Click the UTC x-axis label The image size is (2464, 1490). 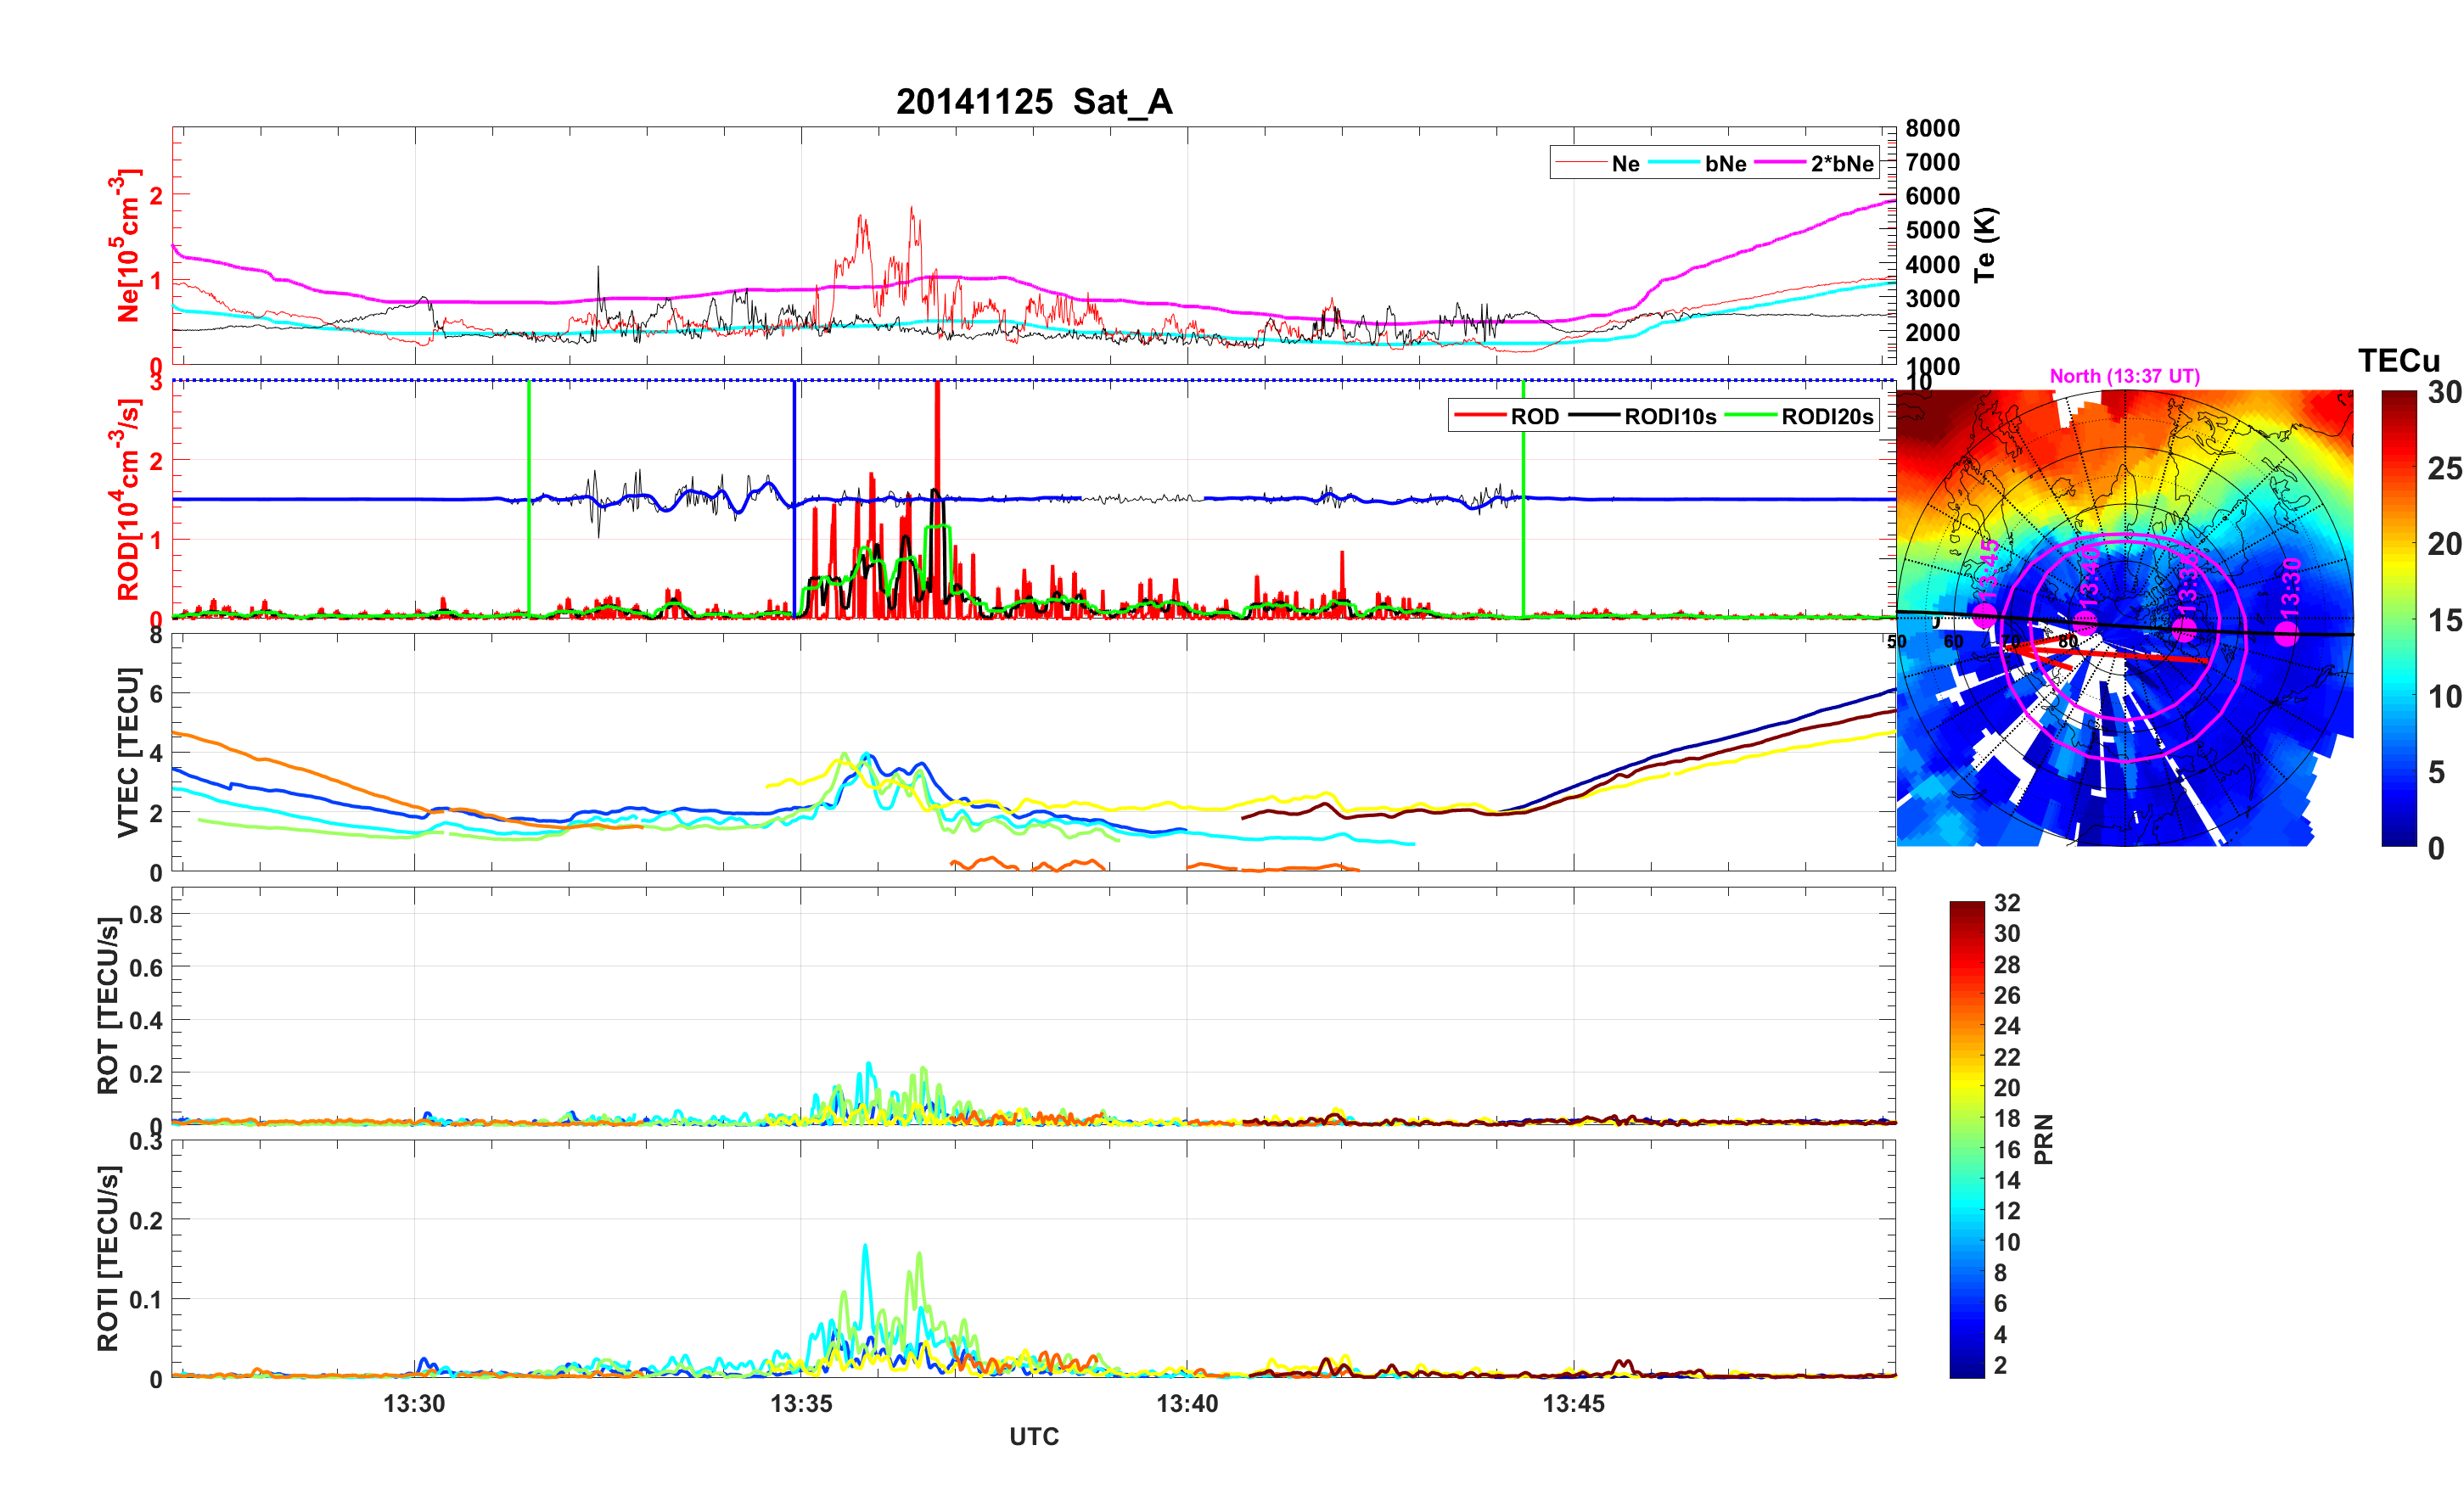coord(1033,1437)
